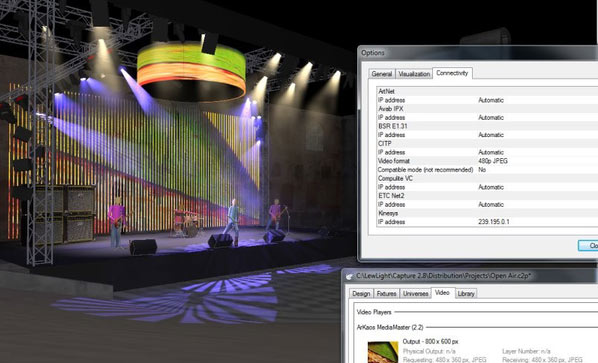Switch to the General options tab
The image size is (598, 363).
382,74
